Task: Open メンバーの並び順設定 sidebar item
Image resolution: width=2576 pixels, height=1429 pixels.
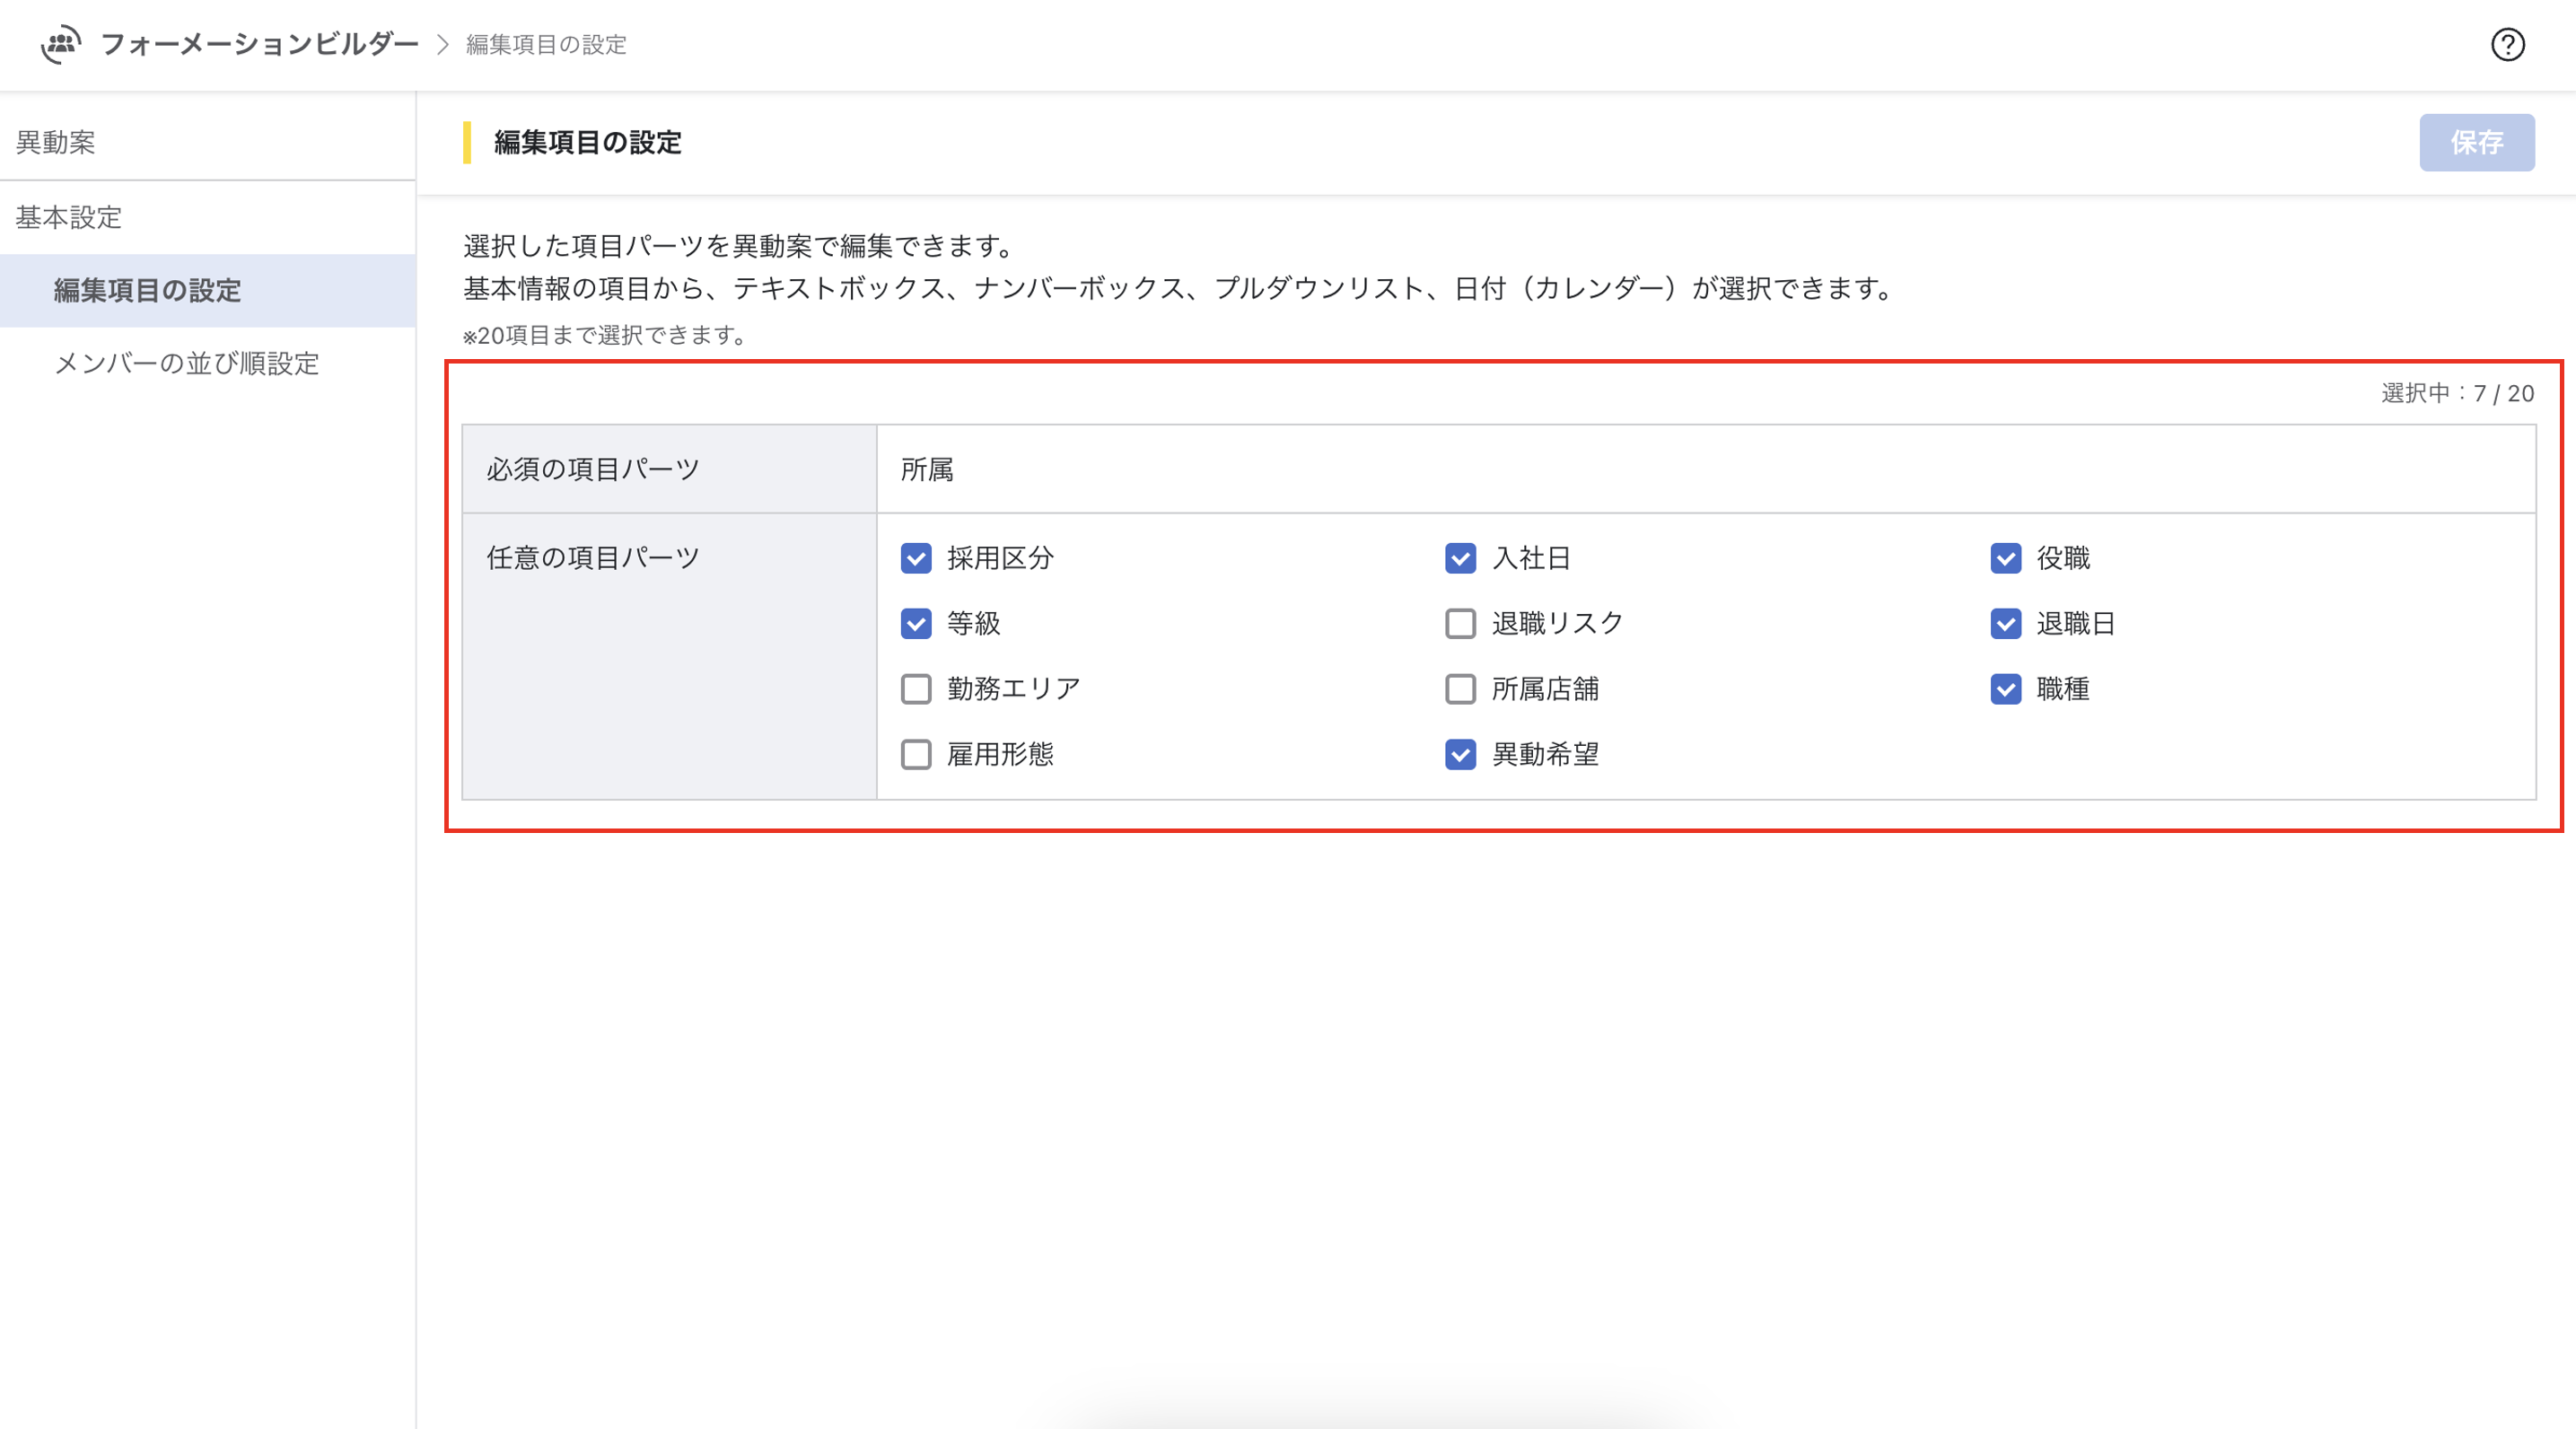Action: click(x=187, y=363)
